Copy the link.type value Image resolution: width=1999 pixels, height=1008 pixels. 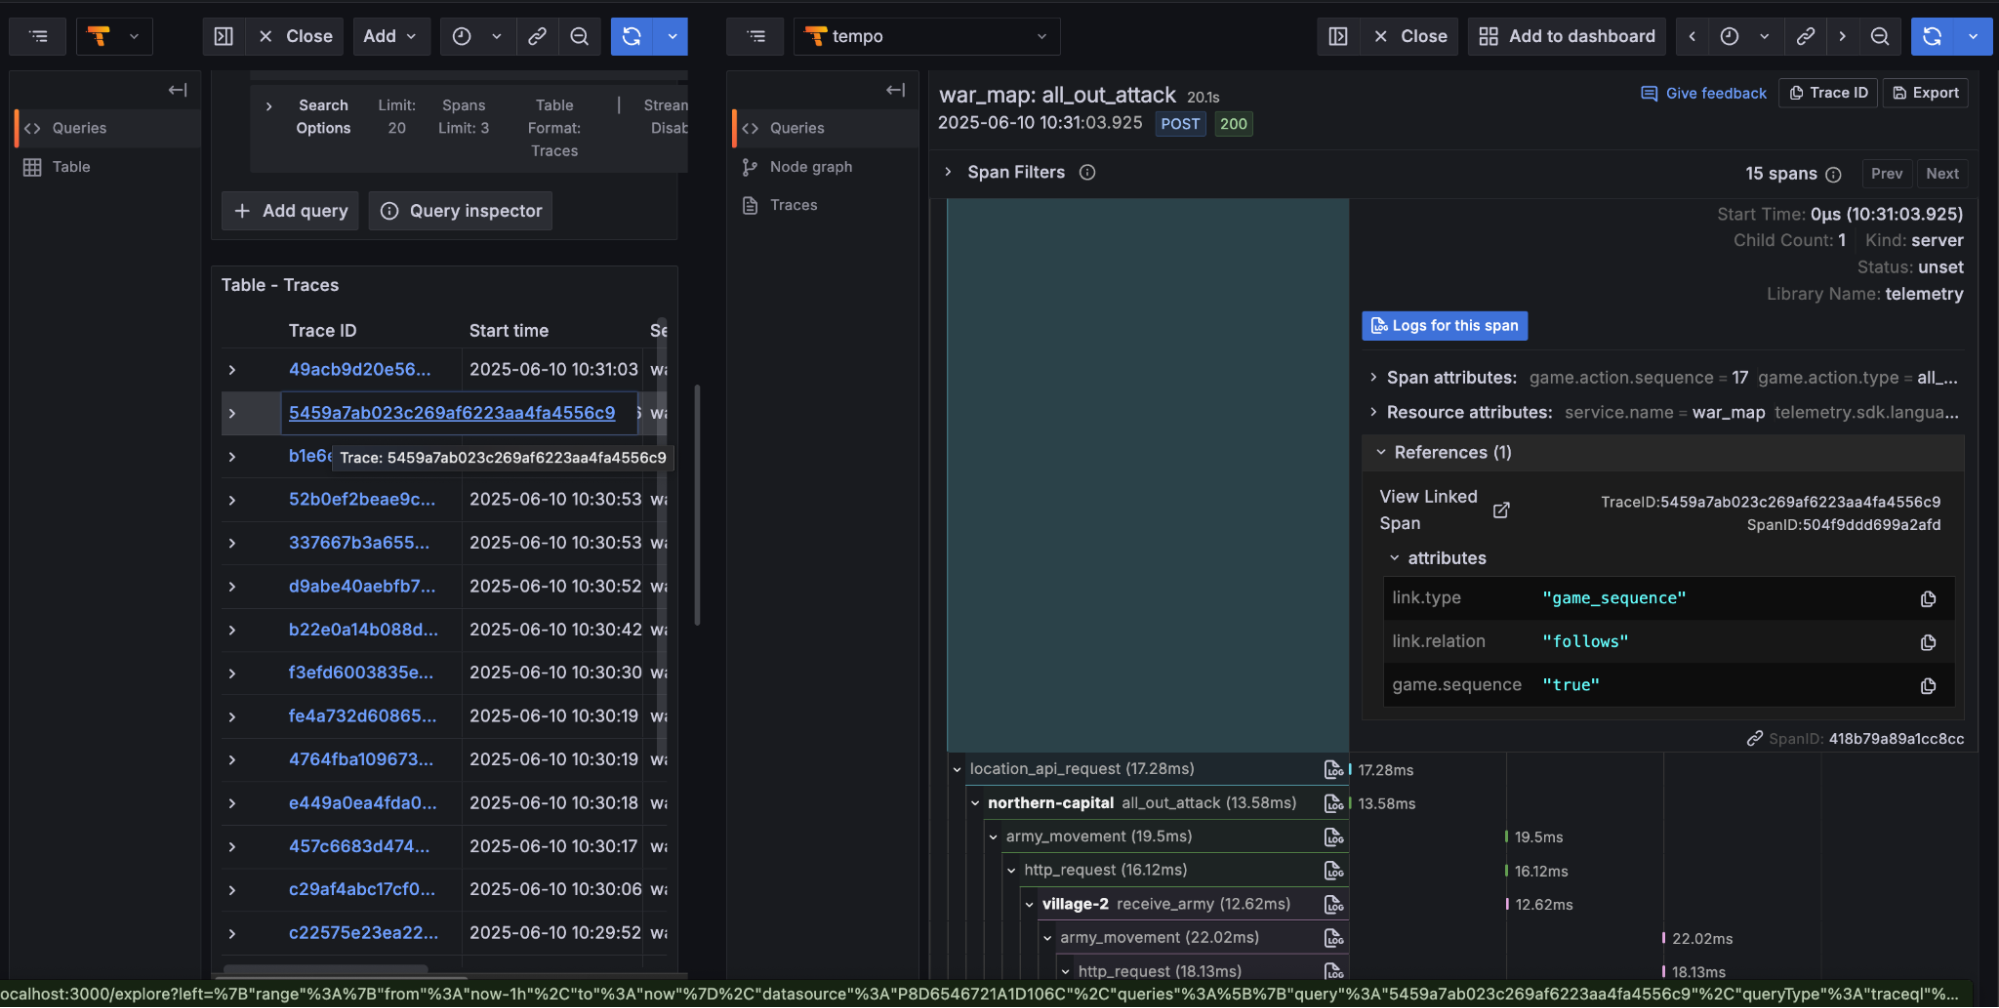[1928, 599]
